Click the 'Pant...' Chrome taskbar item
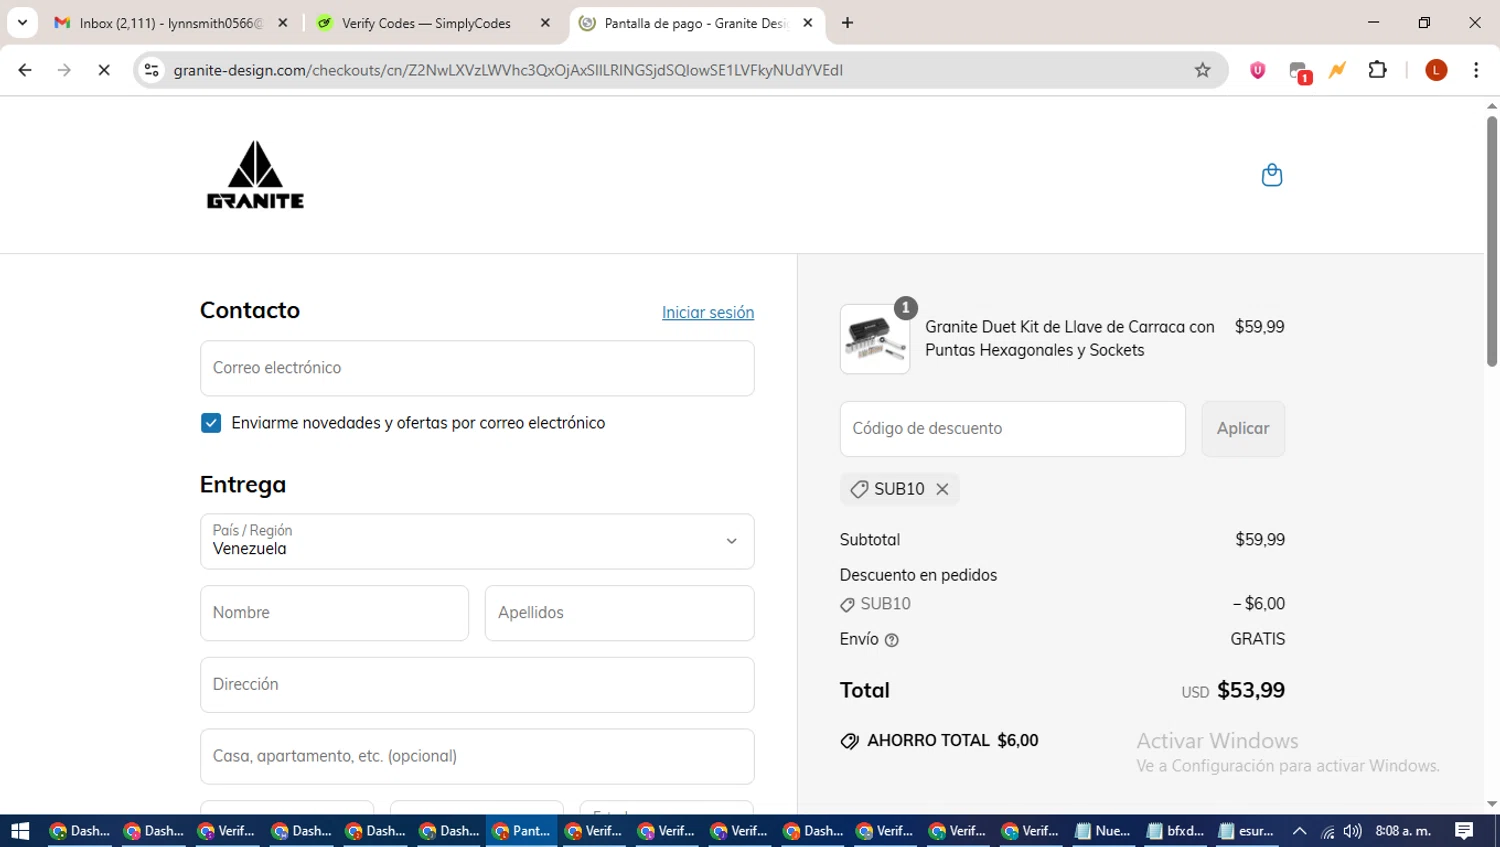1500x847 pixels. point(521,831)
